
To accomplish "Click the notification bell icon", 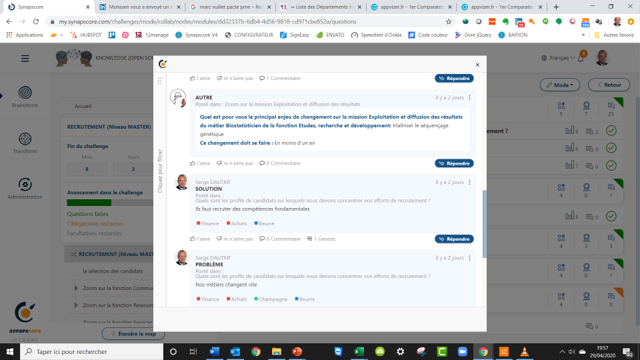I will (581, 58).
